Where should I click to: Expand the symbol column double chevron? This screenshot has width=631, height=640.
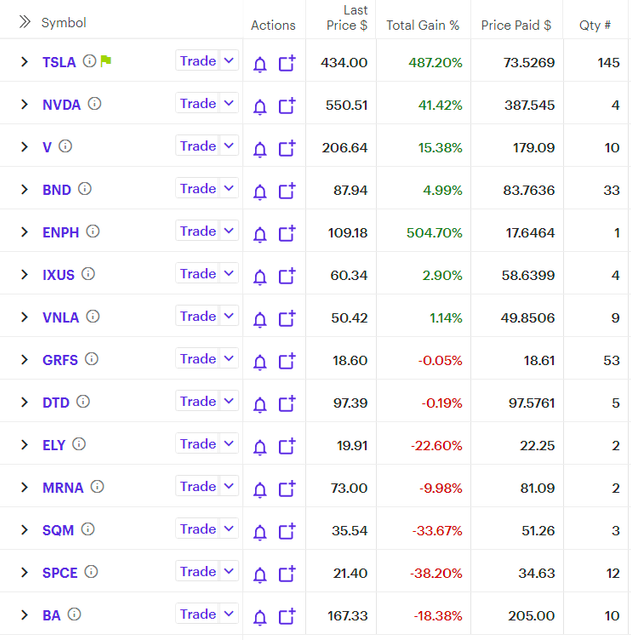click(25, 22)
